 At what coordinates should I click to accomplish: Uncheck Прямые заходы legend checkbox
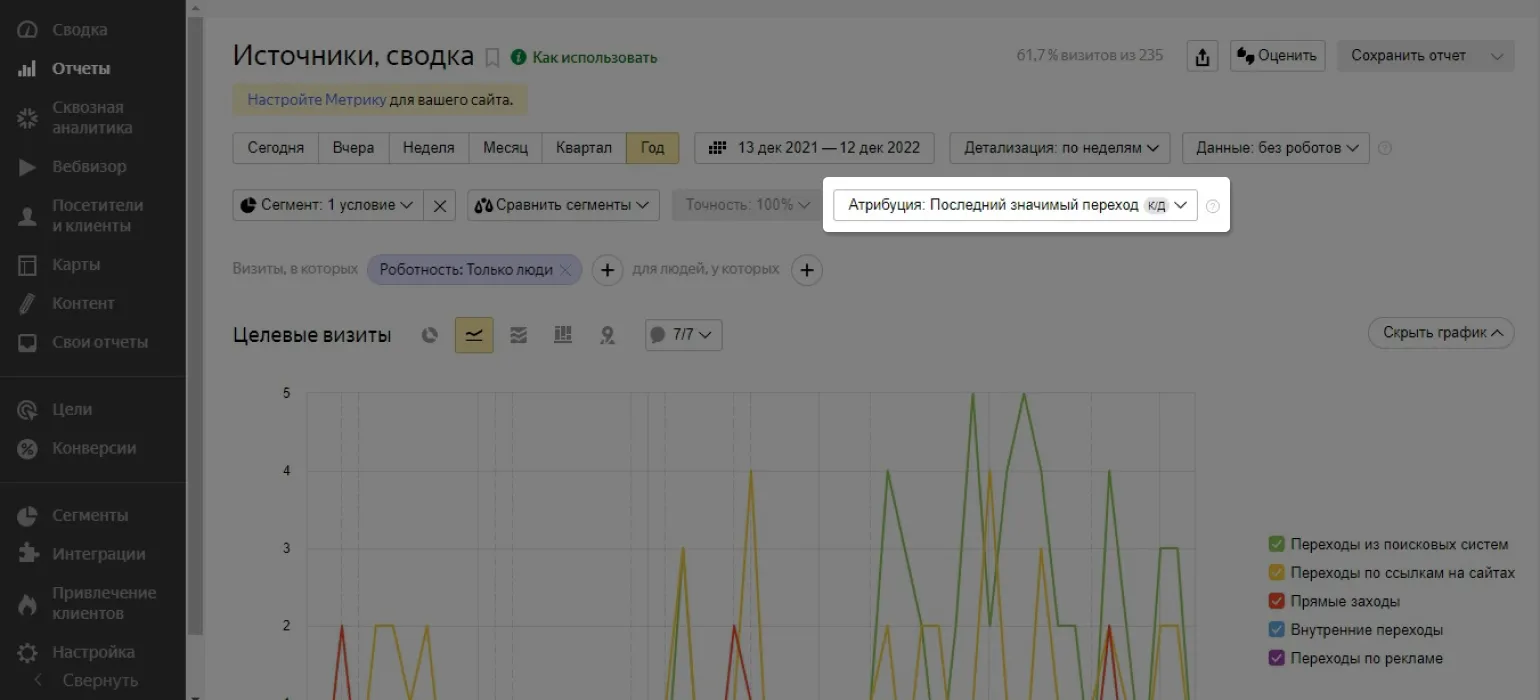coord(1276,602)
